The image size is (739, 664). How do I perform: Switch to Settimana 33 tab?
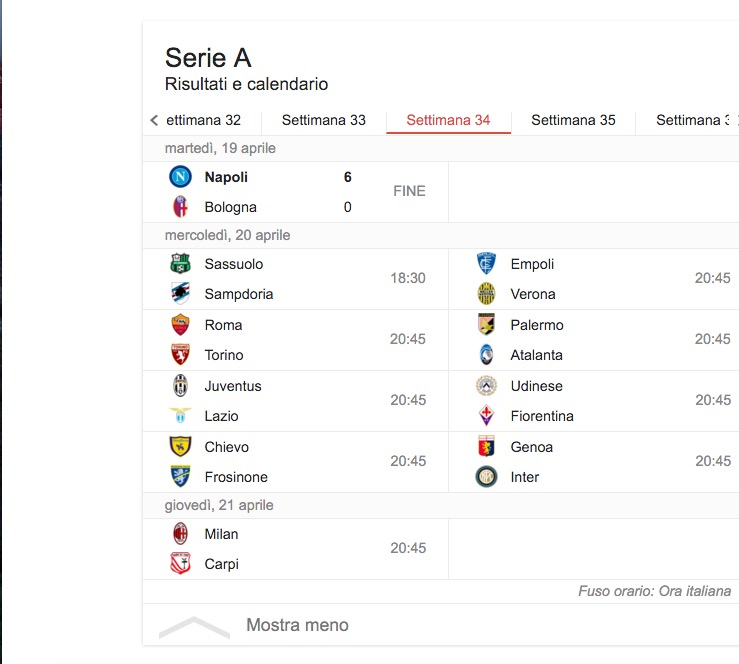tap(323, 120)
